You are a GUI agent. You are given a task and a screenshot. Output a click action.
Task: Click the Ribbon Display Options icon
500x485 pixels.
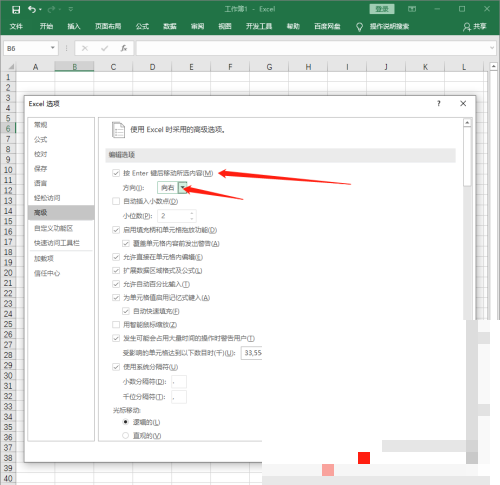(412, 9)
